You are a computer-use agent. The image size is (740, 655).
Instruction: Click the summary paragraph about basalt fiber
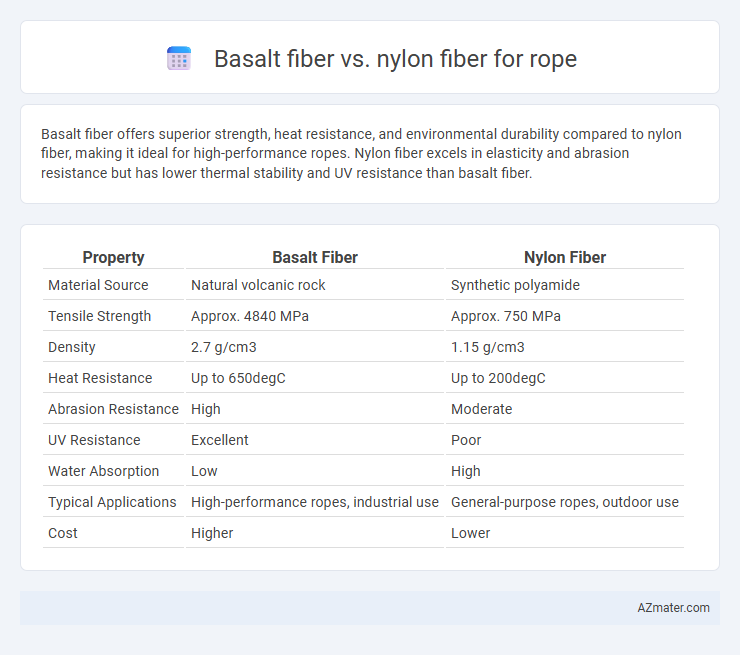pos(361,153)
